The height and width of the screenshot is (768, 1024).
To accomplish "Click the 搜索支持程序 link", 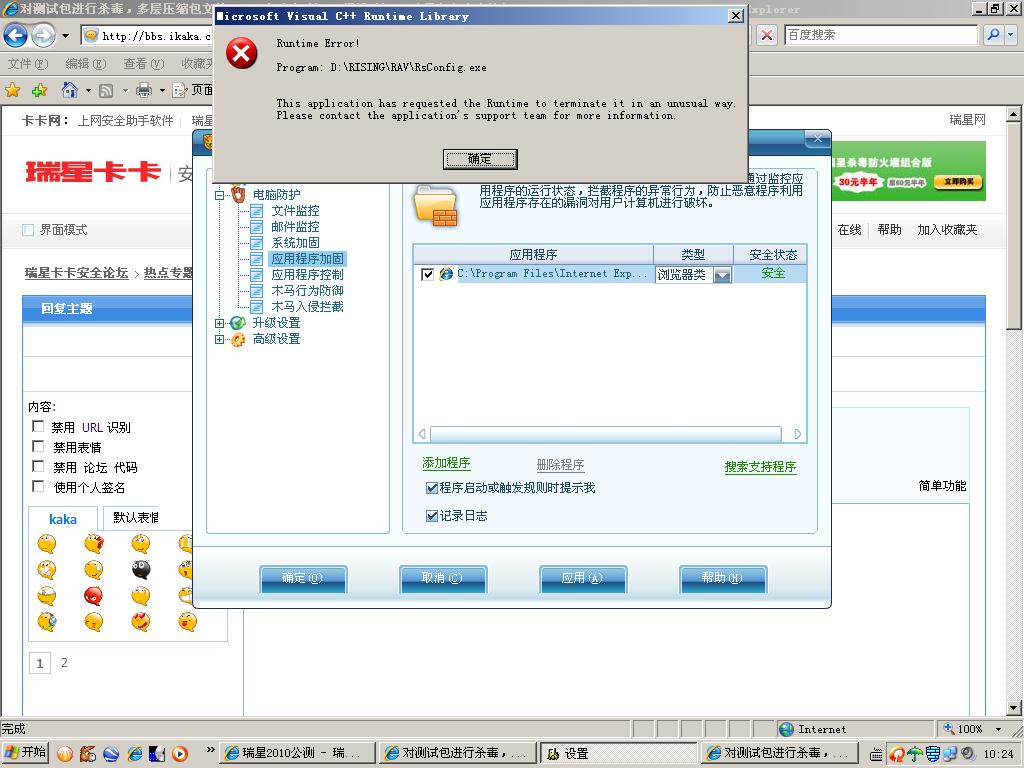I will click(760, 467).
